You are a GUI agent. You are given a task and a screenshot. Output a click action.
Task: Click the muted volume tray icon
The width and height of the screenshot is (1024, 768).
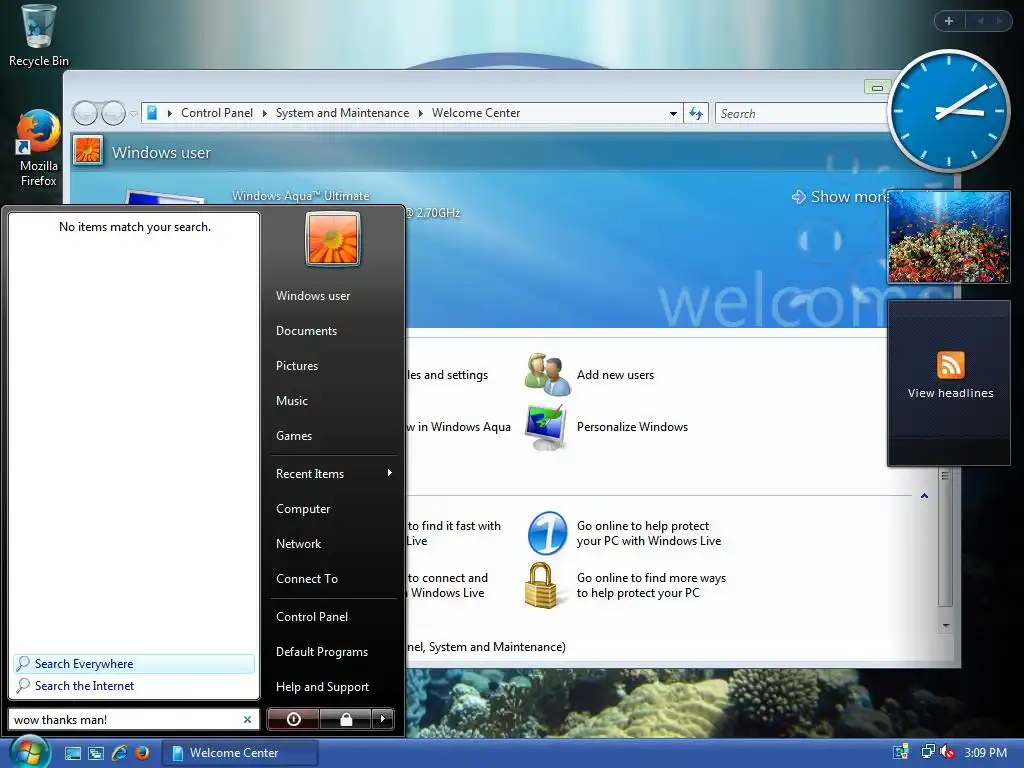point(947,752)
